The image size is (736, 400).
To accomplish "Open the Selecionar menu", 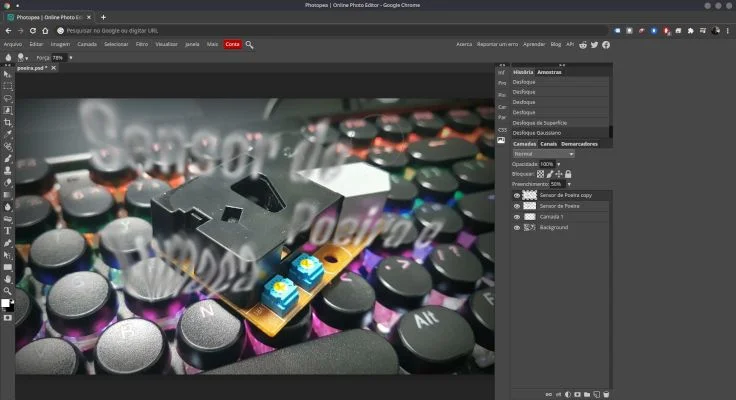I will point(116,44).
